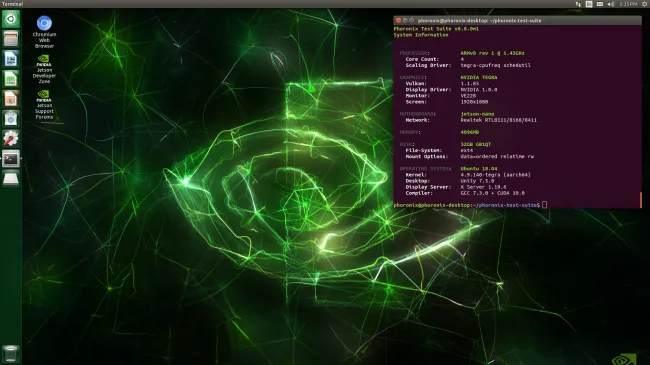Launch LibreOffice Calc from the launcher
The image size is (650, 365).
(11, 79)
